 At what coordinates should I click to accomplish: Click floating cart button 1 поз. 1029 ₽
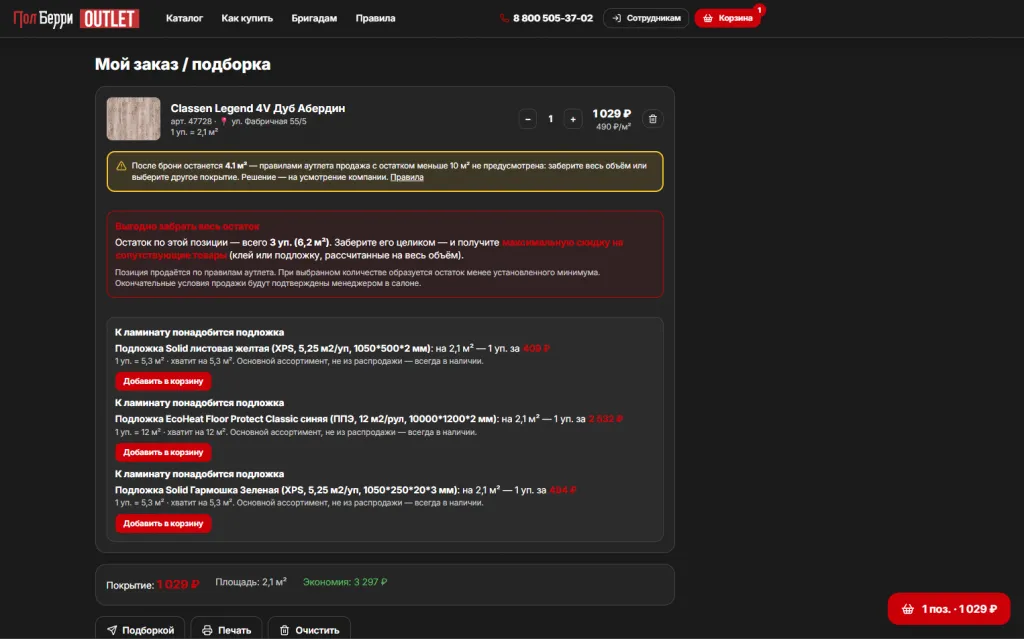[949, 609]
